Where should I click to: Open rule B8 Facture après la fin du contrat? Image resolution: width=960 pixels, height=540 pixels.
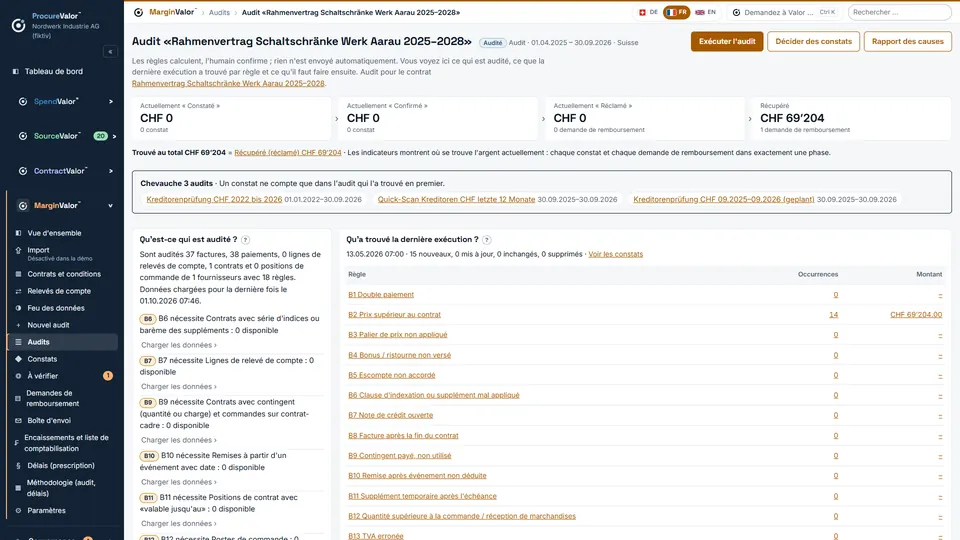click(x=403, y=436)
